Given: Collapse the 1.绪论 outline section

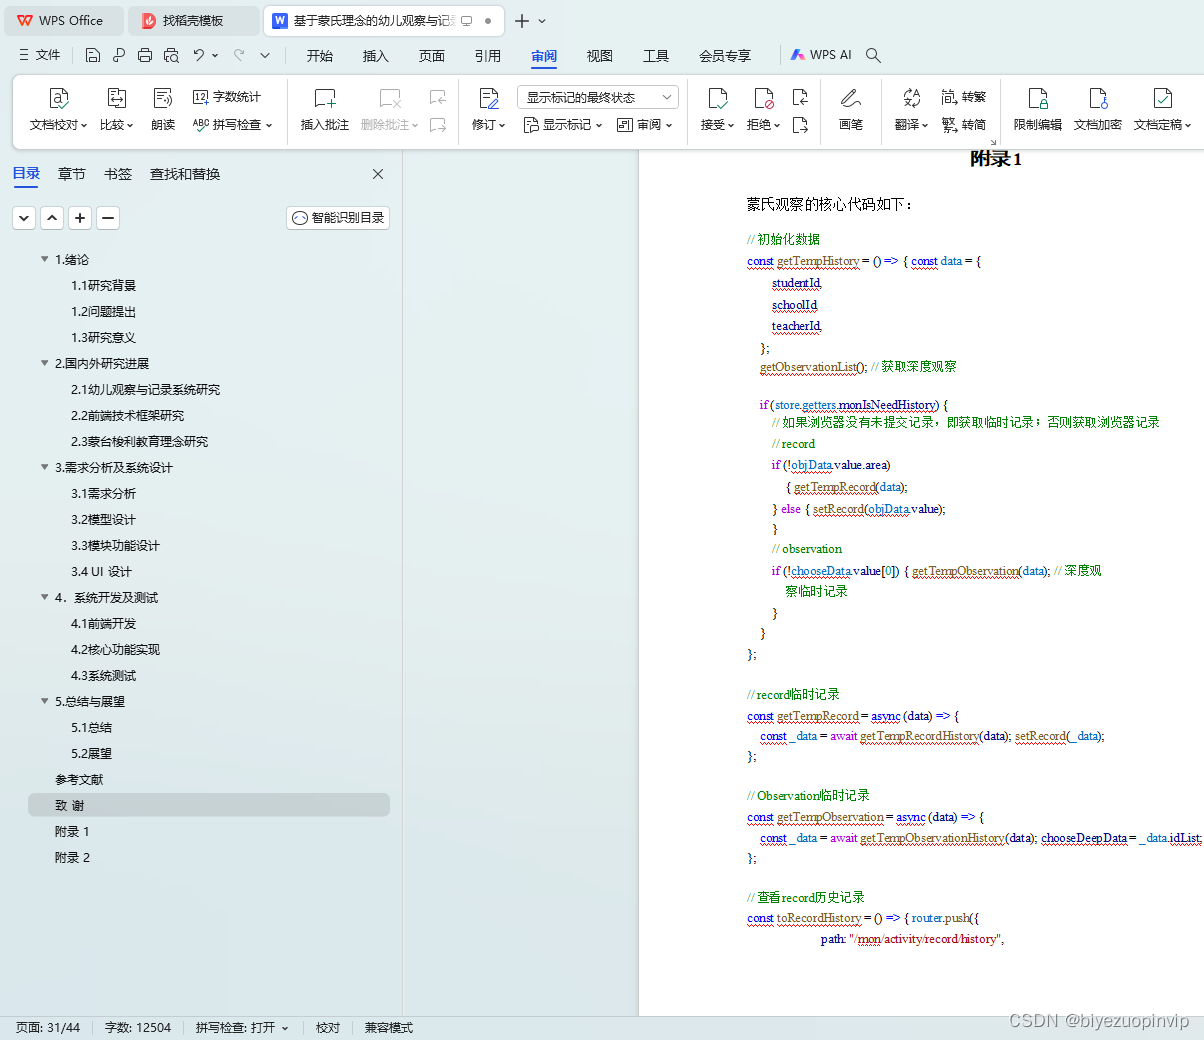Looking at the screenshot, I should [x=44, y=259].
